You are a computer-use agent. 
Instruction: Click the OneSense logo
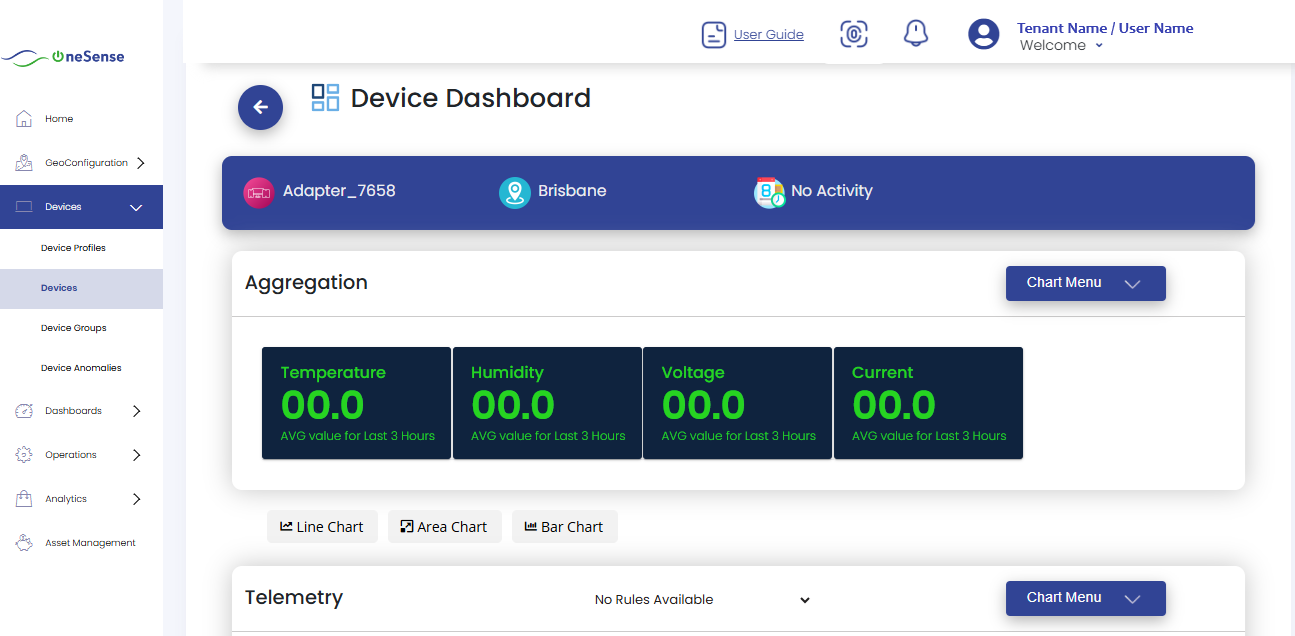click(x=64, y=57)
